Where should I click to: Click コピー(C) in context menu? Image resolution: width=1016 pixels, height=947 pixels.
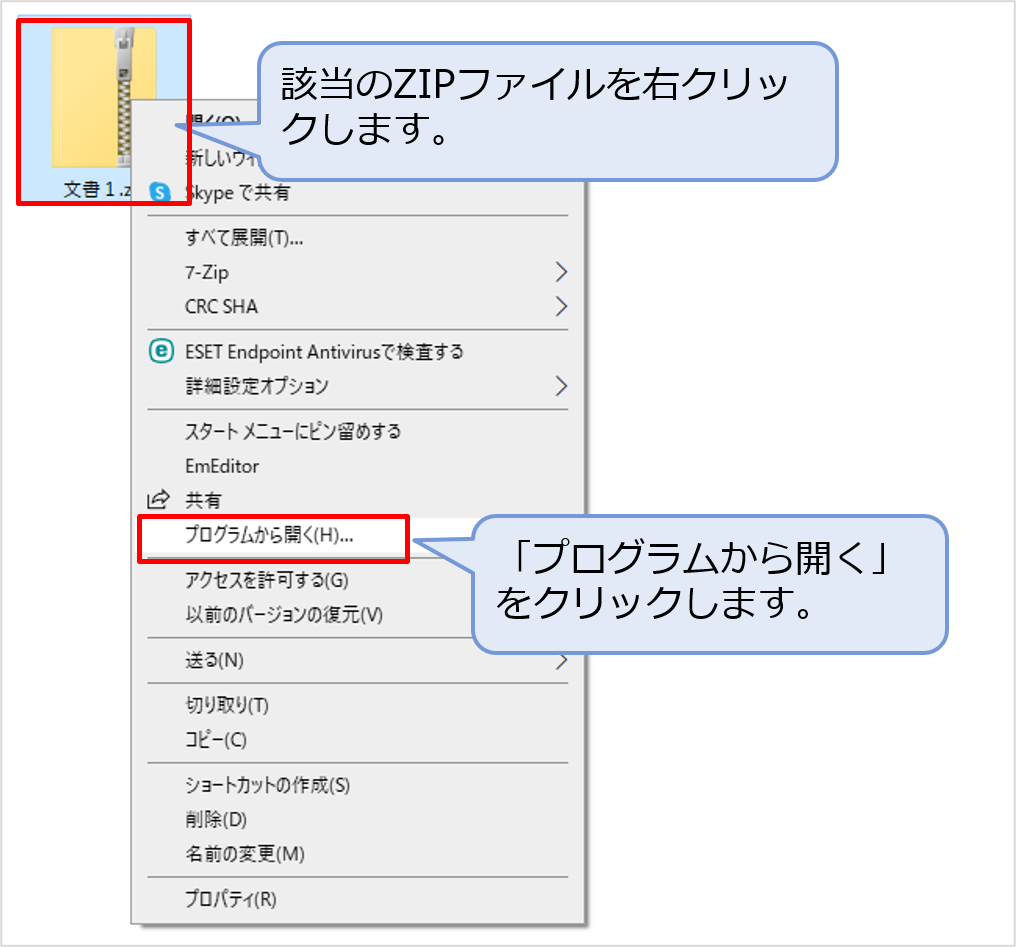[x=216, y=740]
